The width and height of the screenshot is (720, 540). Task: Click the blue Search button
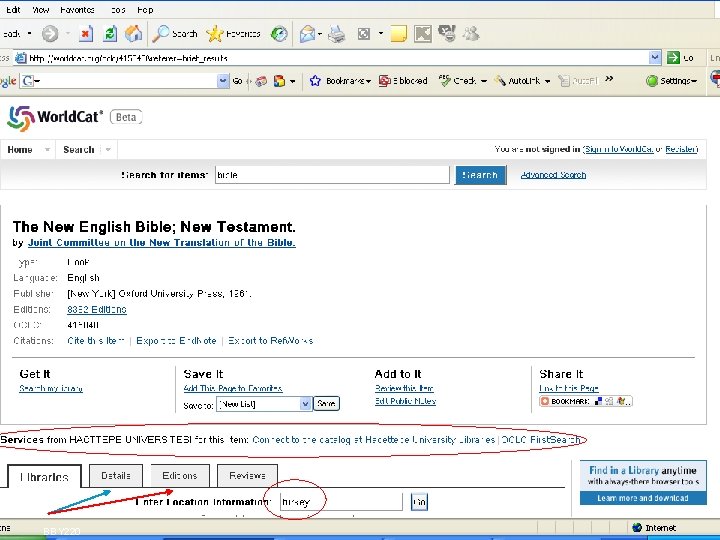(x=480, y=175)
